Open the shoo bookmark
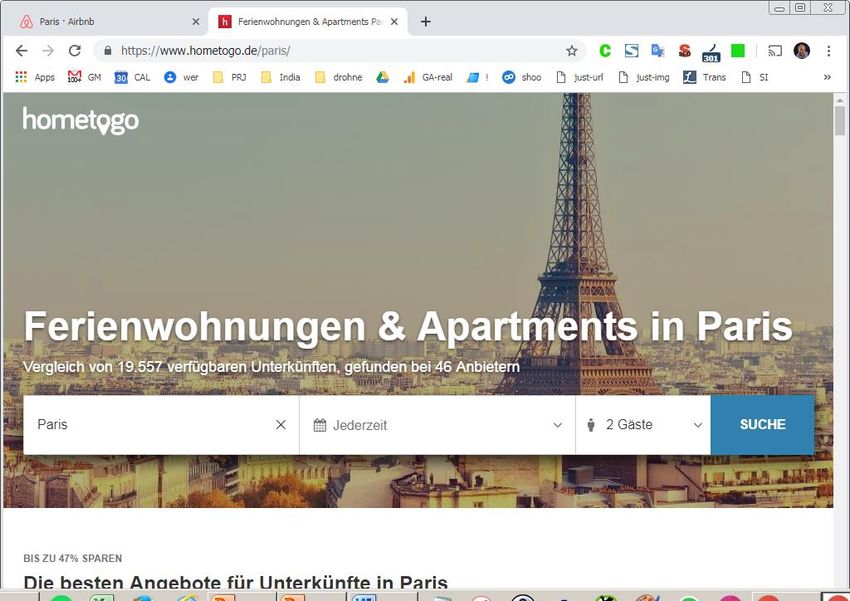The width and height of the screenshot is (850, 601). [x=521, y=77]
